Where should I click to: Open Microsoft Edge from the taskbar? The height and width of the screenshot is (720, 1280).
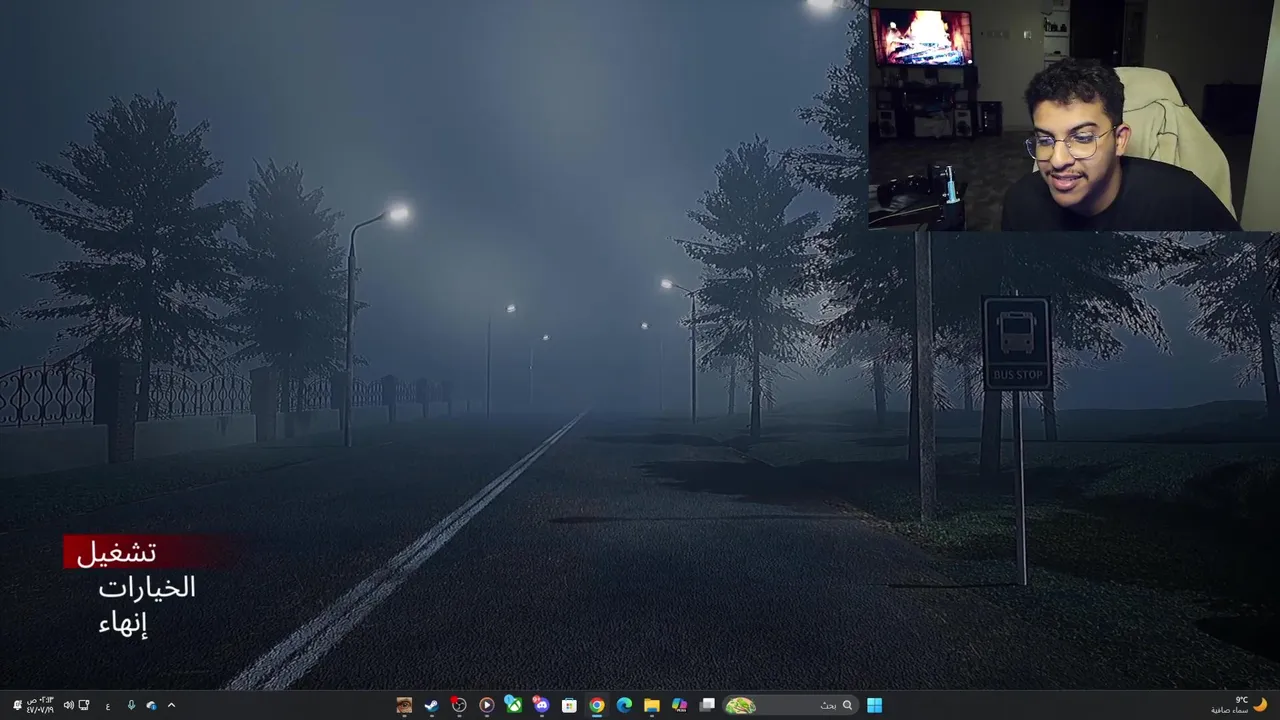point(624,705)
